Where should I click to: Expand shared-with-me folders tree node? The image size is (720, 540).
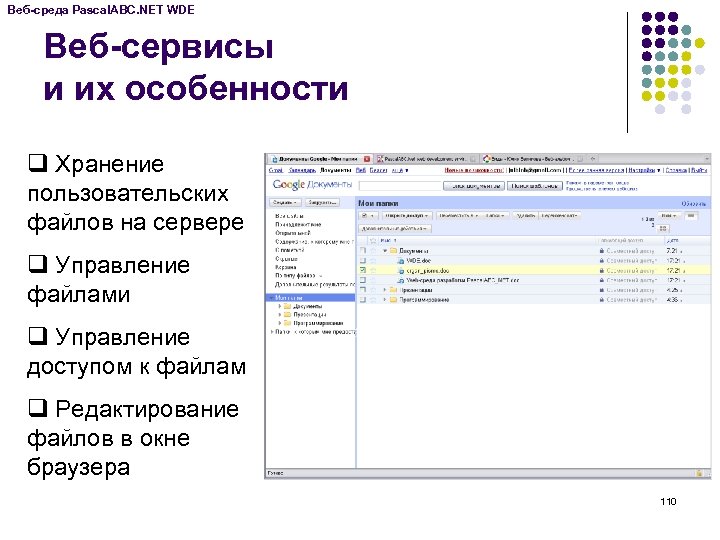click(x=272, y=332)
